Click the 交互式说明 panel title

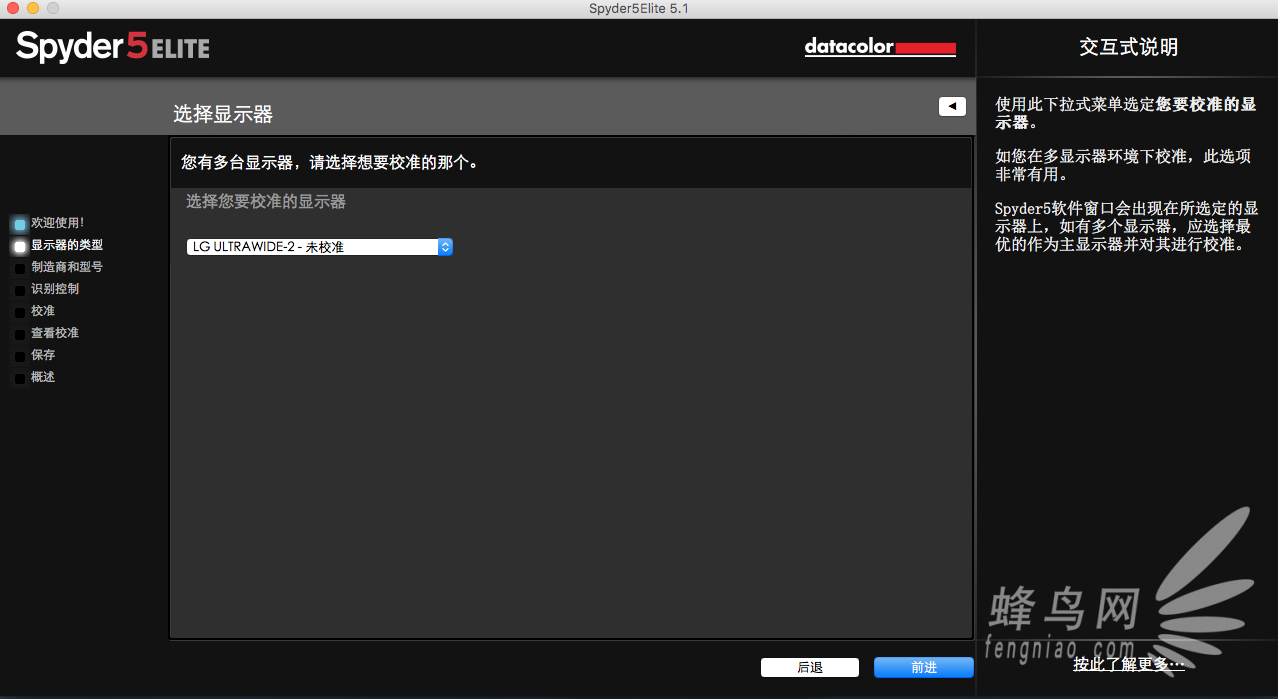(x=1129, y=47)
